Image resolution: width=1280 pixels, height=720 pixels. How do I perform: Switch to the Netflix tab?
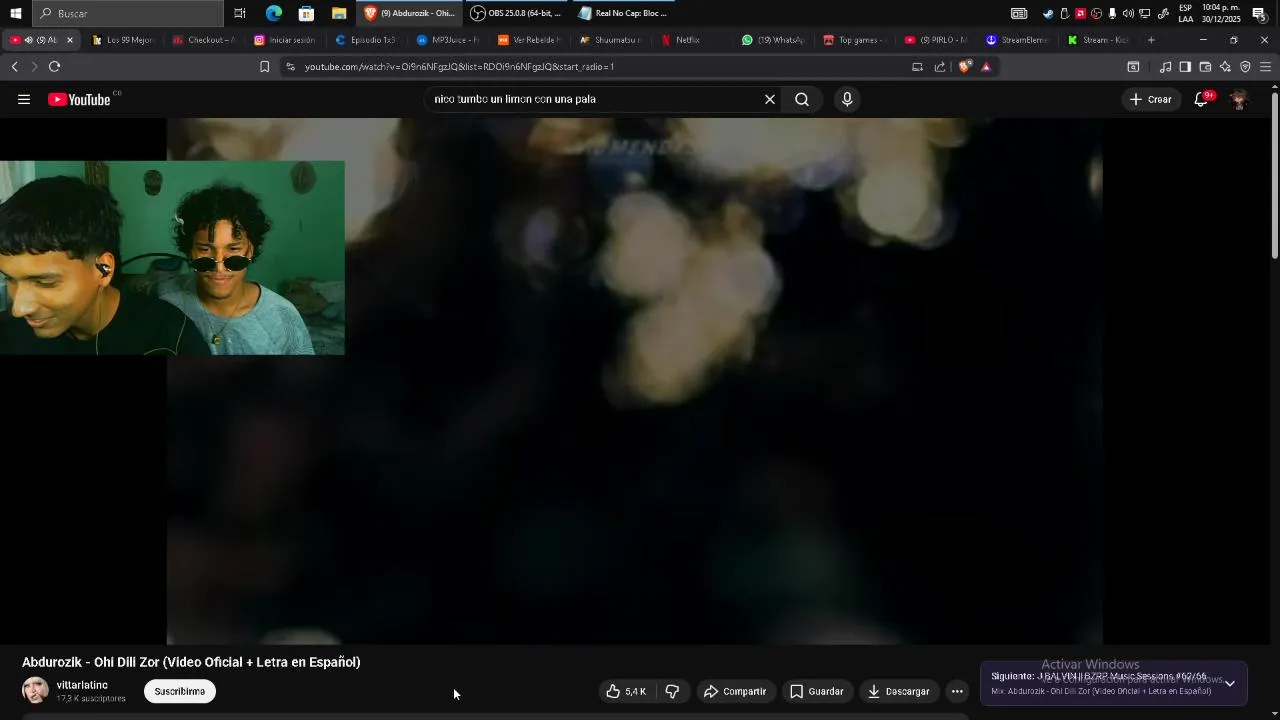692,40
